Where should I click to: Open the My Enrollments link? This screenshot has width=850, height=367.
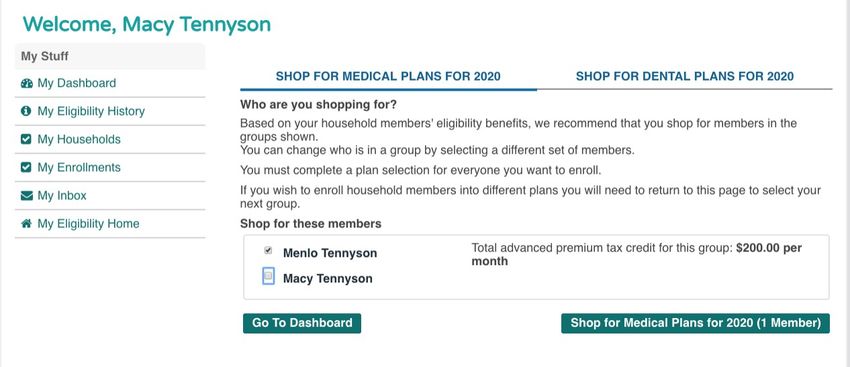pos(79,168)
